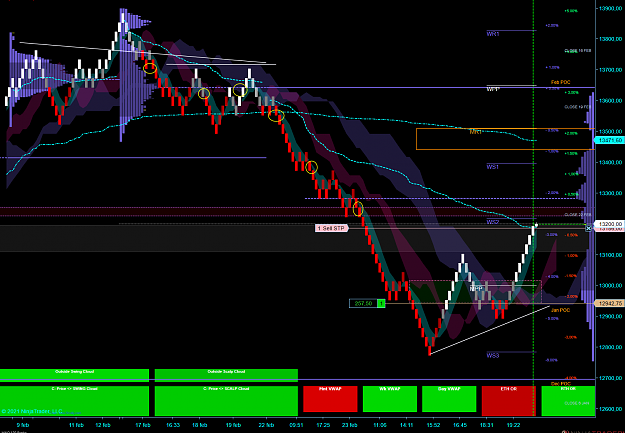The height and width of the screenshot is (433, 625).
Task: Select the WS1 pivot level label
Action: [493, 167]
